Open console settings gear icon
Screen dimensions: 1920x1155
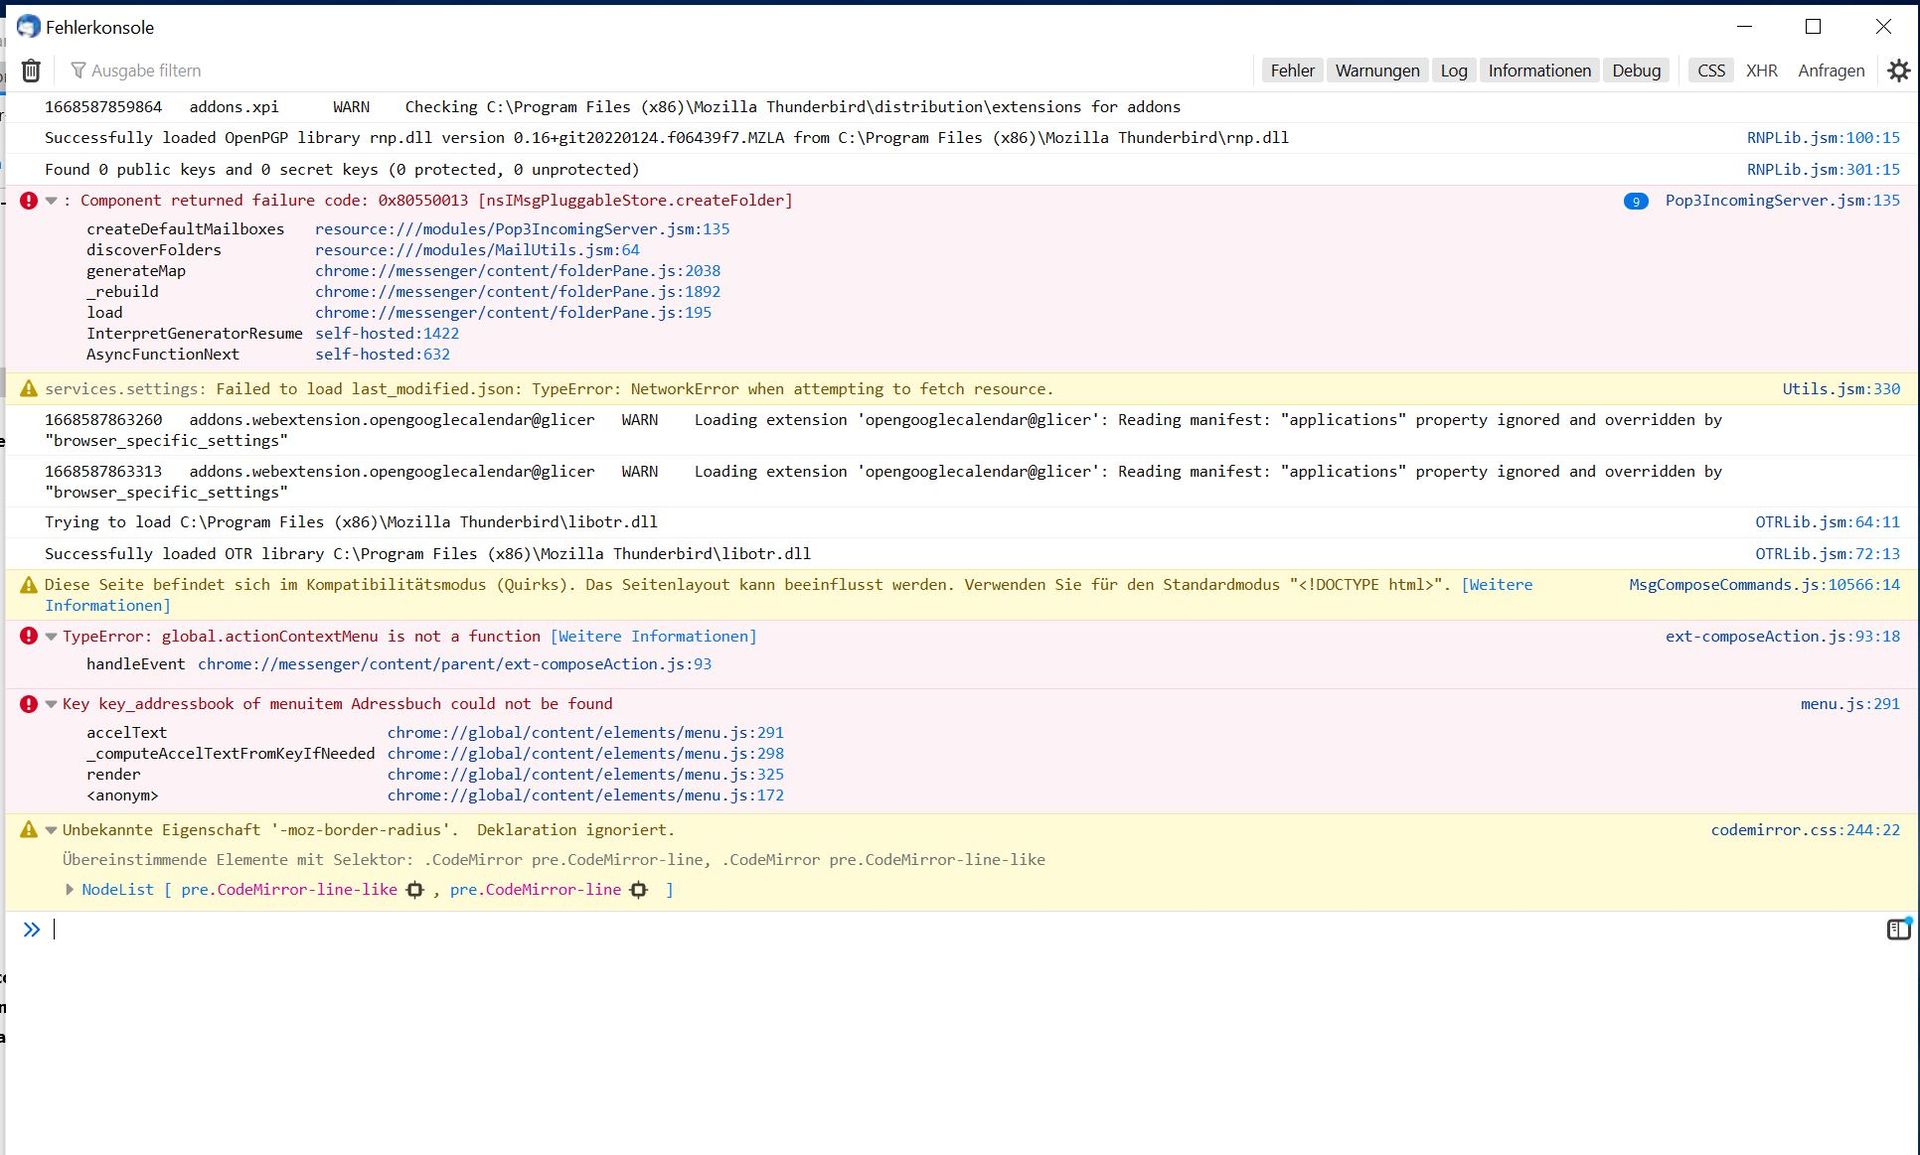[1898, 71]
